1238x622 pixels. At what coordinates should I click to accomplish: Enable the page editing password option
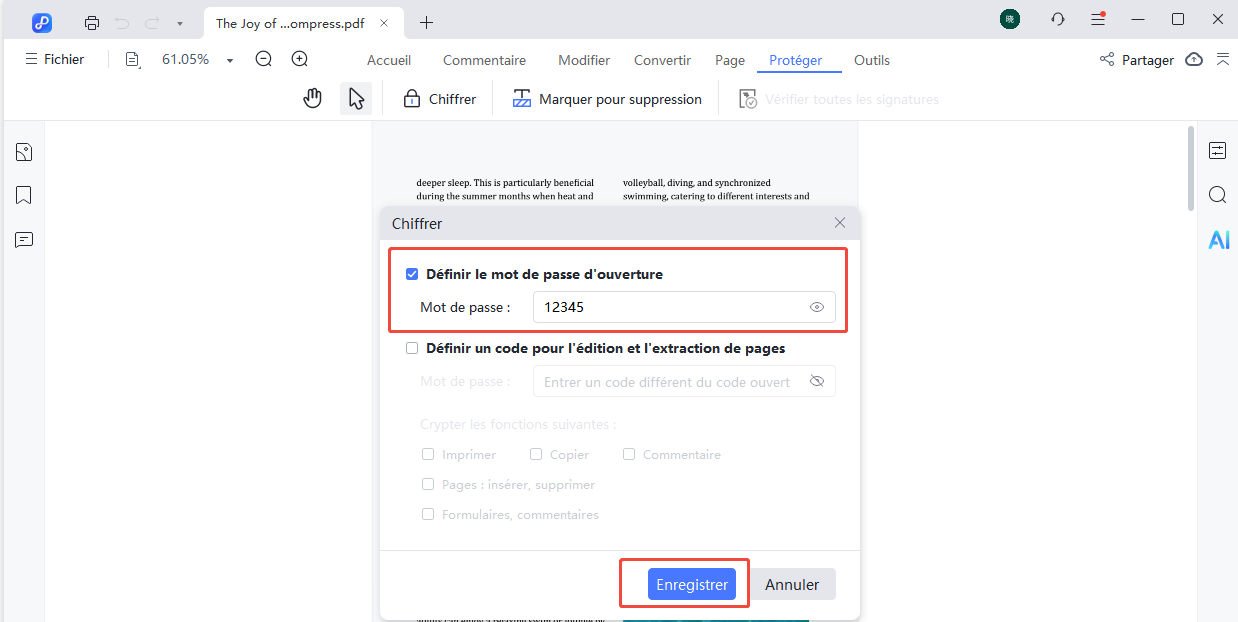pos(412,347)
